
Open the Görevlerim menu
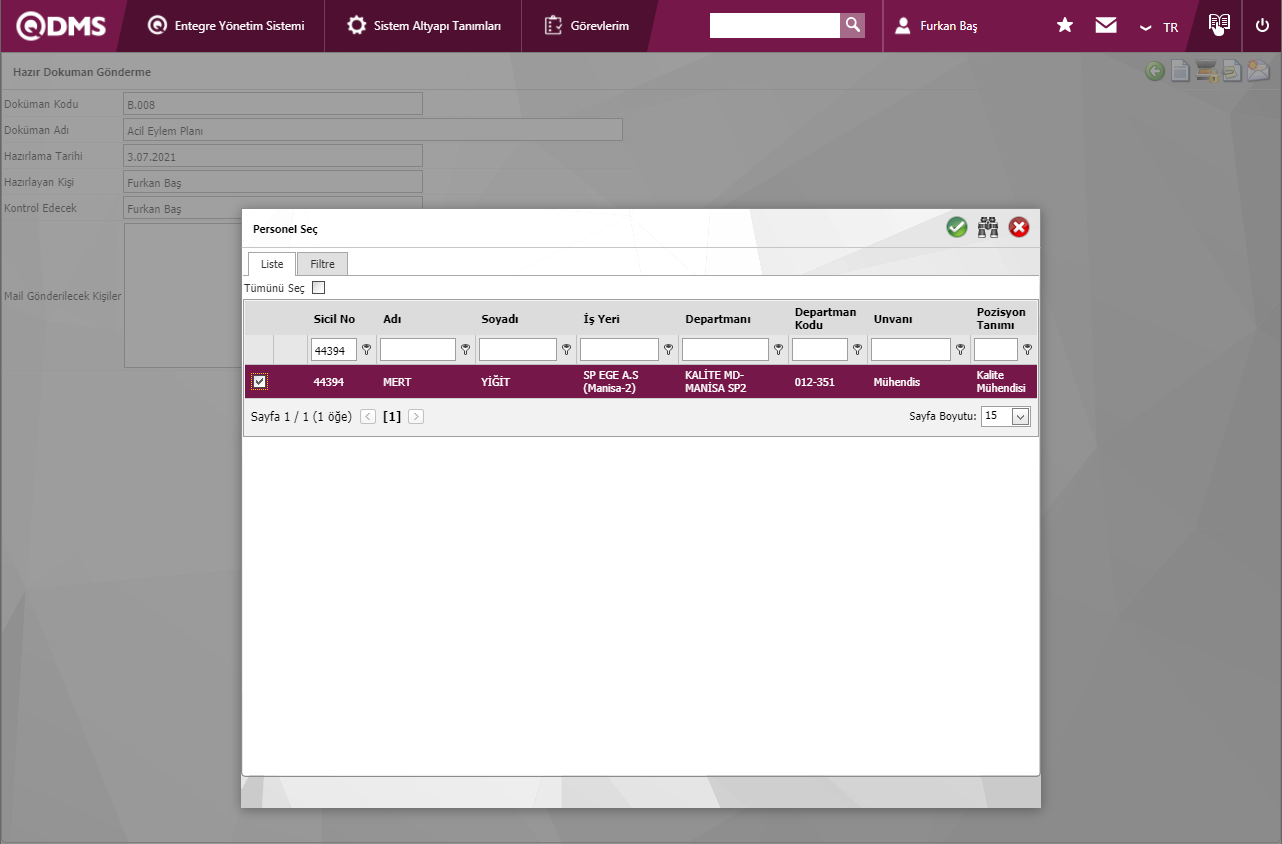click(x=587, y=26)
